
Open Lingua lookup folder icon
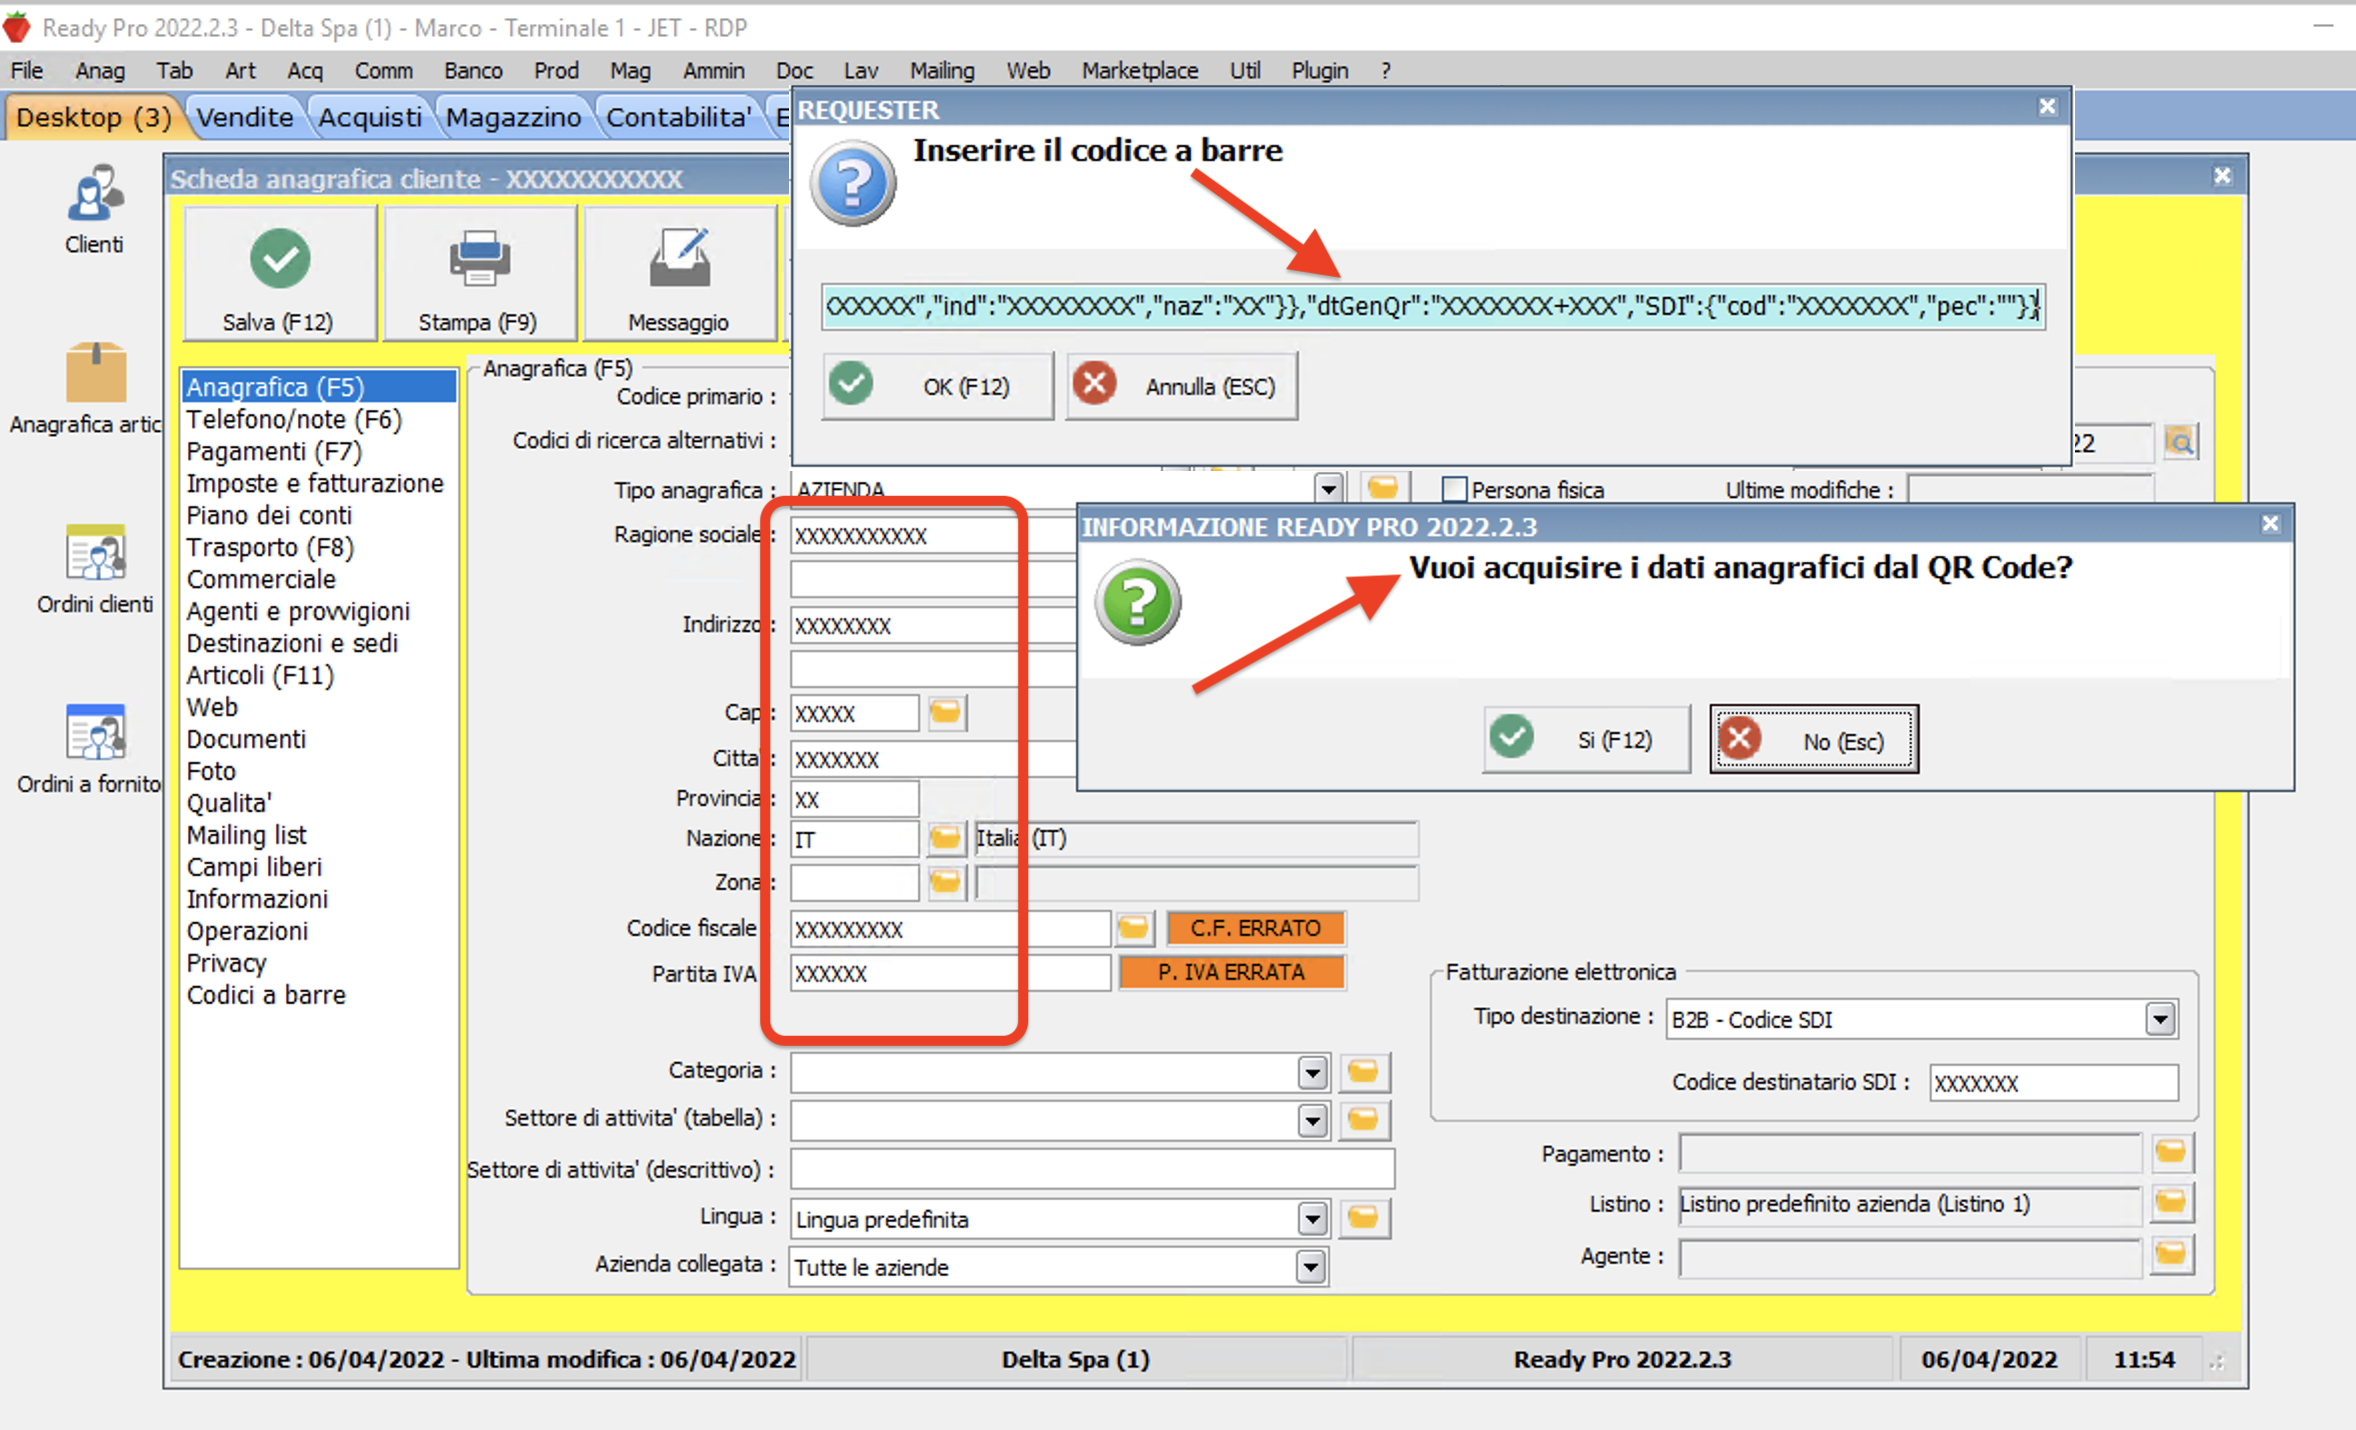coord(1363,1218)
